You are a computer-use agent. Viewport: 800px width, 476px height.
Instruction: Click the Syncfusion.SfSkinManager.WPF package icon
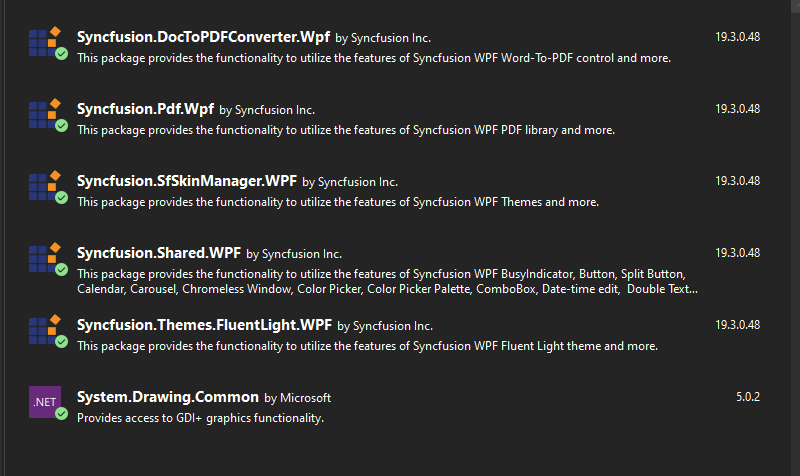click(x=46, y=185)
